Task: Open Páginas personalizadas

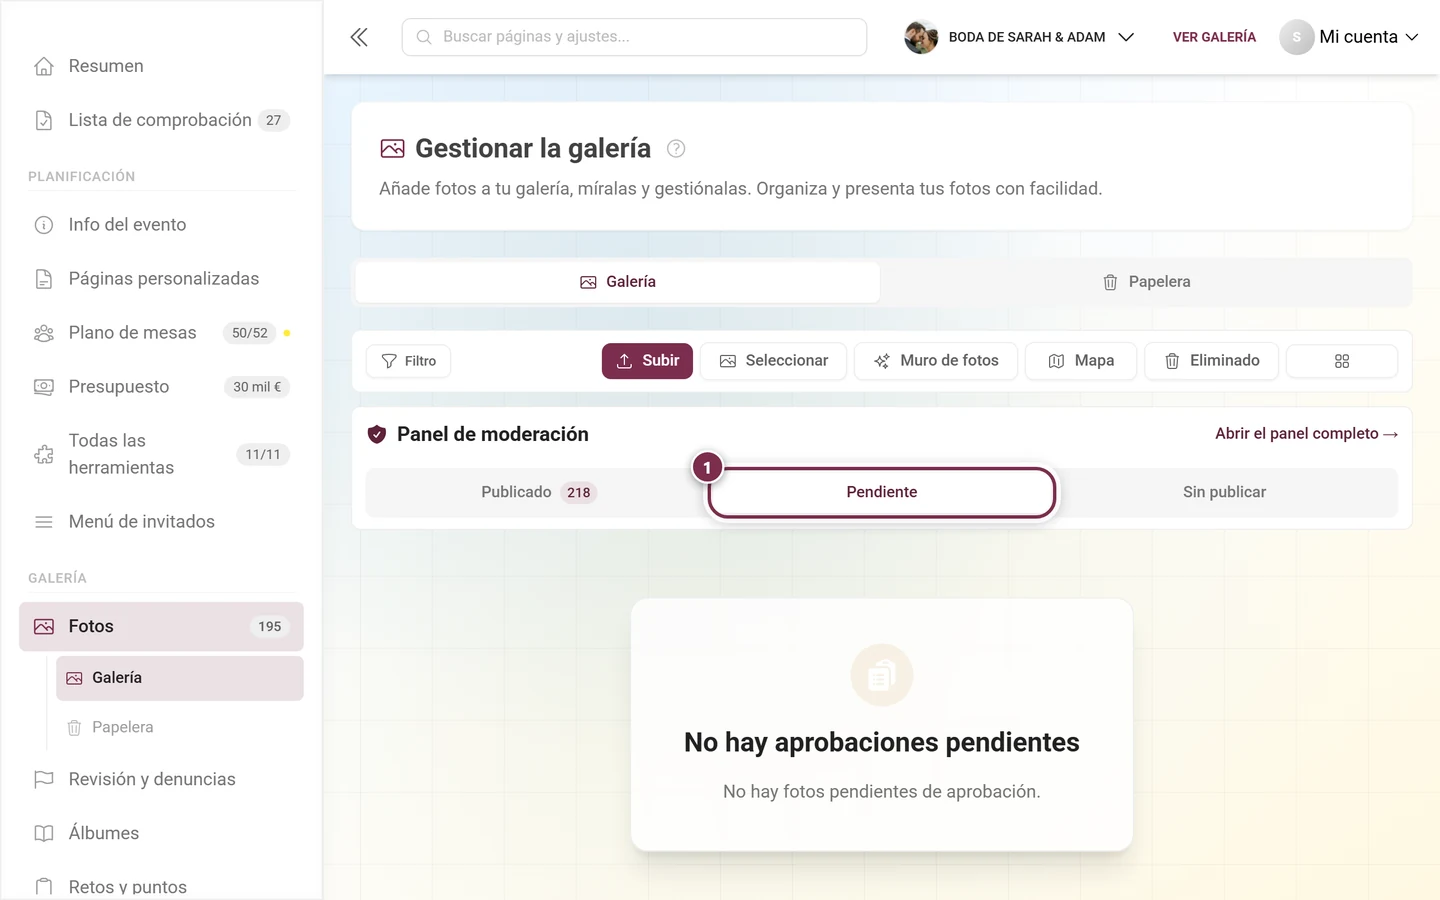Action: click(161, 279)
